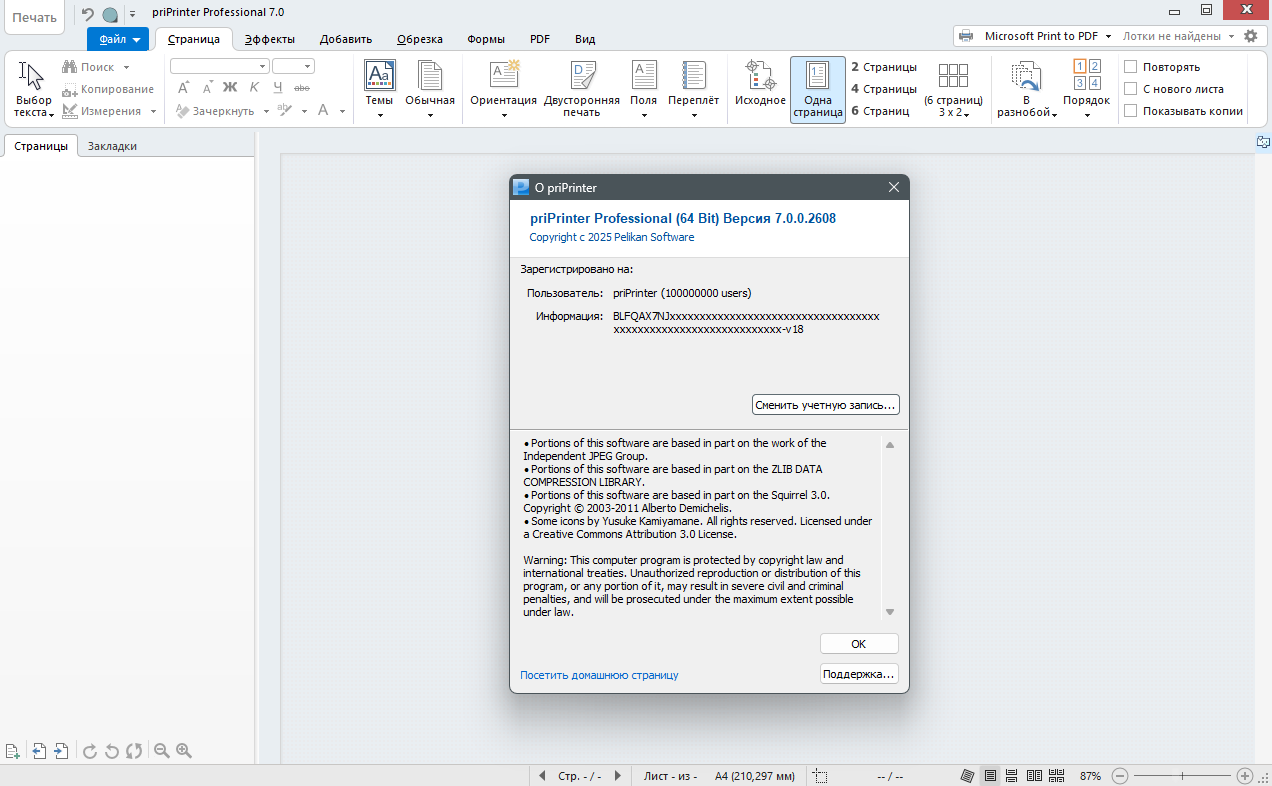Switch to the Закладки panel tab
The width and height of the screenshot is (1272, 786).
coord(112,145)
